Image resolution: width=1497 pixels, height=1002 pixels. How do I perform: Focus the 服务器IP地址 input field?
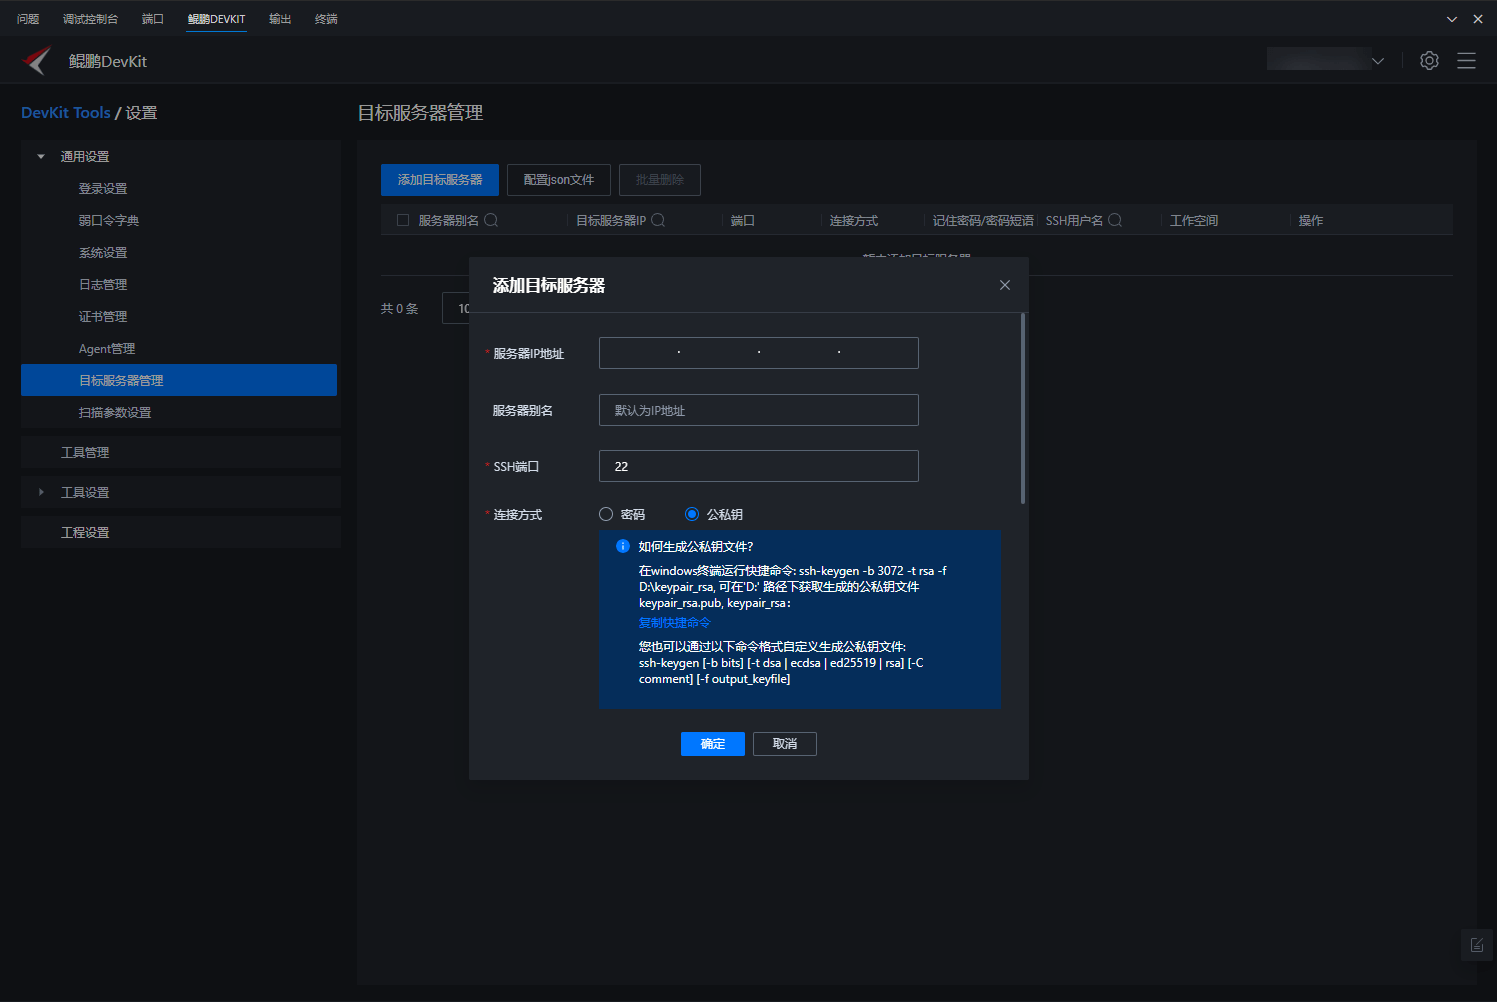click(759, 353)
